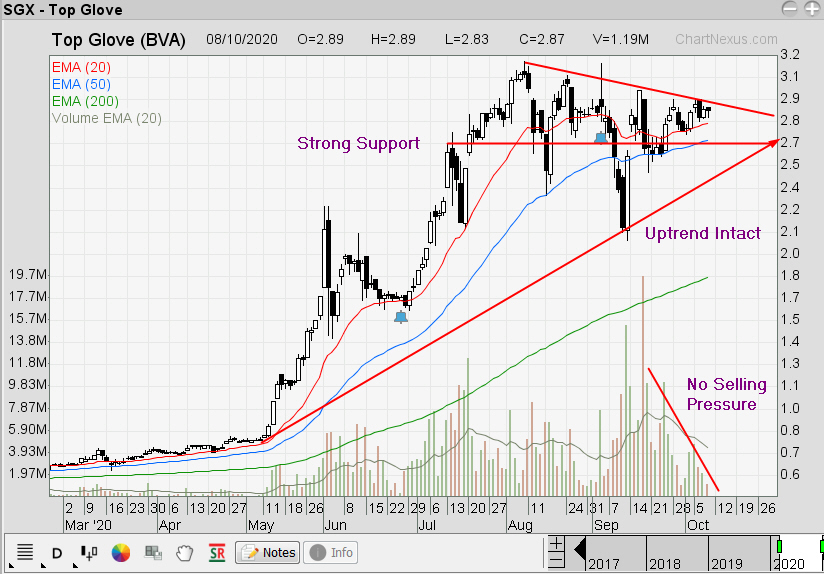Screen dimensions: 824x574
Task: Toggle the SR support resistance tool
Action: tap(217, 552)
